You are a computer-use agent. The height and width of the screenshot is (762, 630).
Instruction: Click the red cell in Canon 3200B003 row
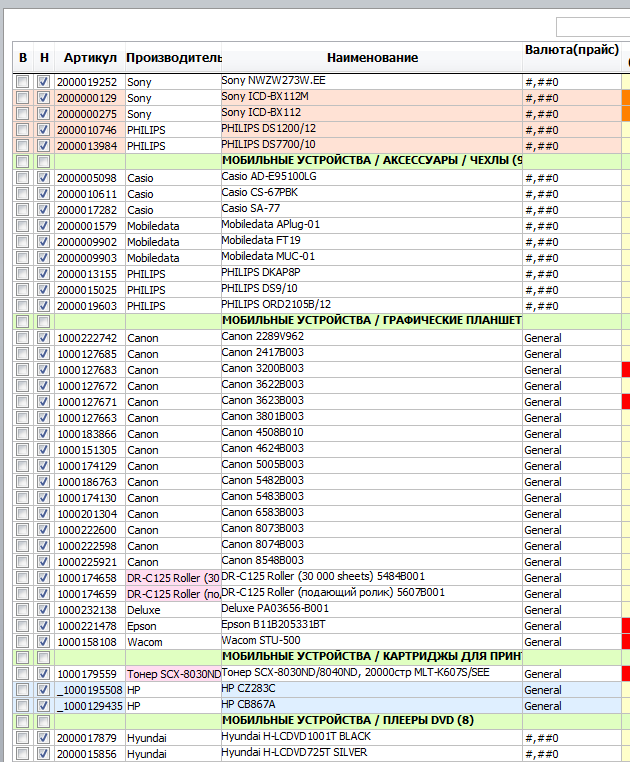pos(626,370)
